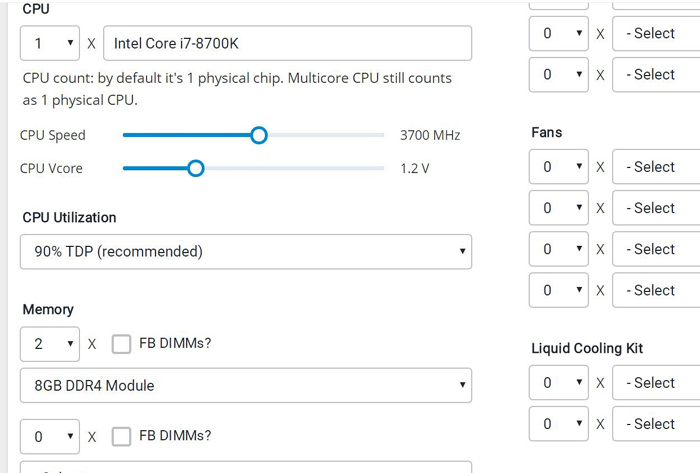Open the Memory quantity dropdown showing 2

point(50,344)
